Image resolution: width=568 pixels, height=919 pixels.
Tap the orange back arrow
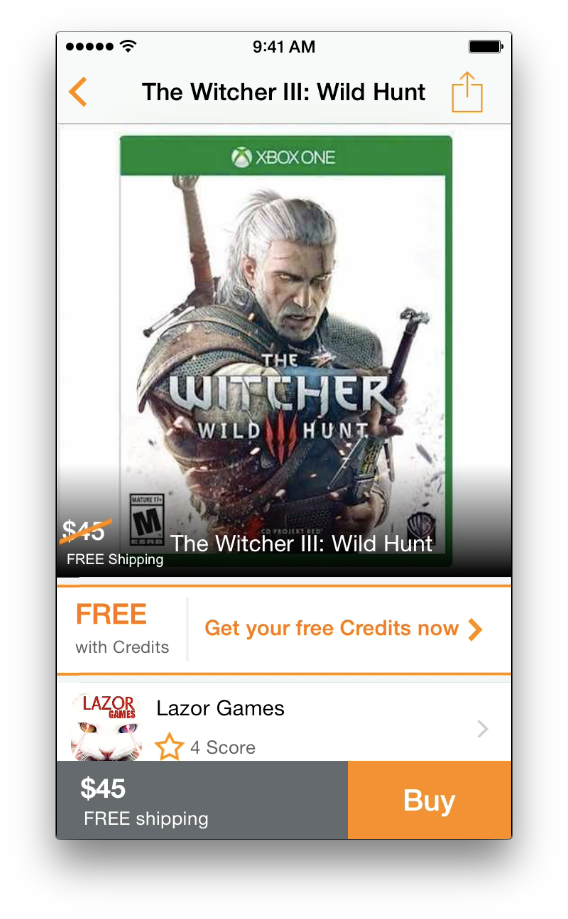(x=78, y=92)
